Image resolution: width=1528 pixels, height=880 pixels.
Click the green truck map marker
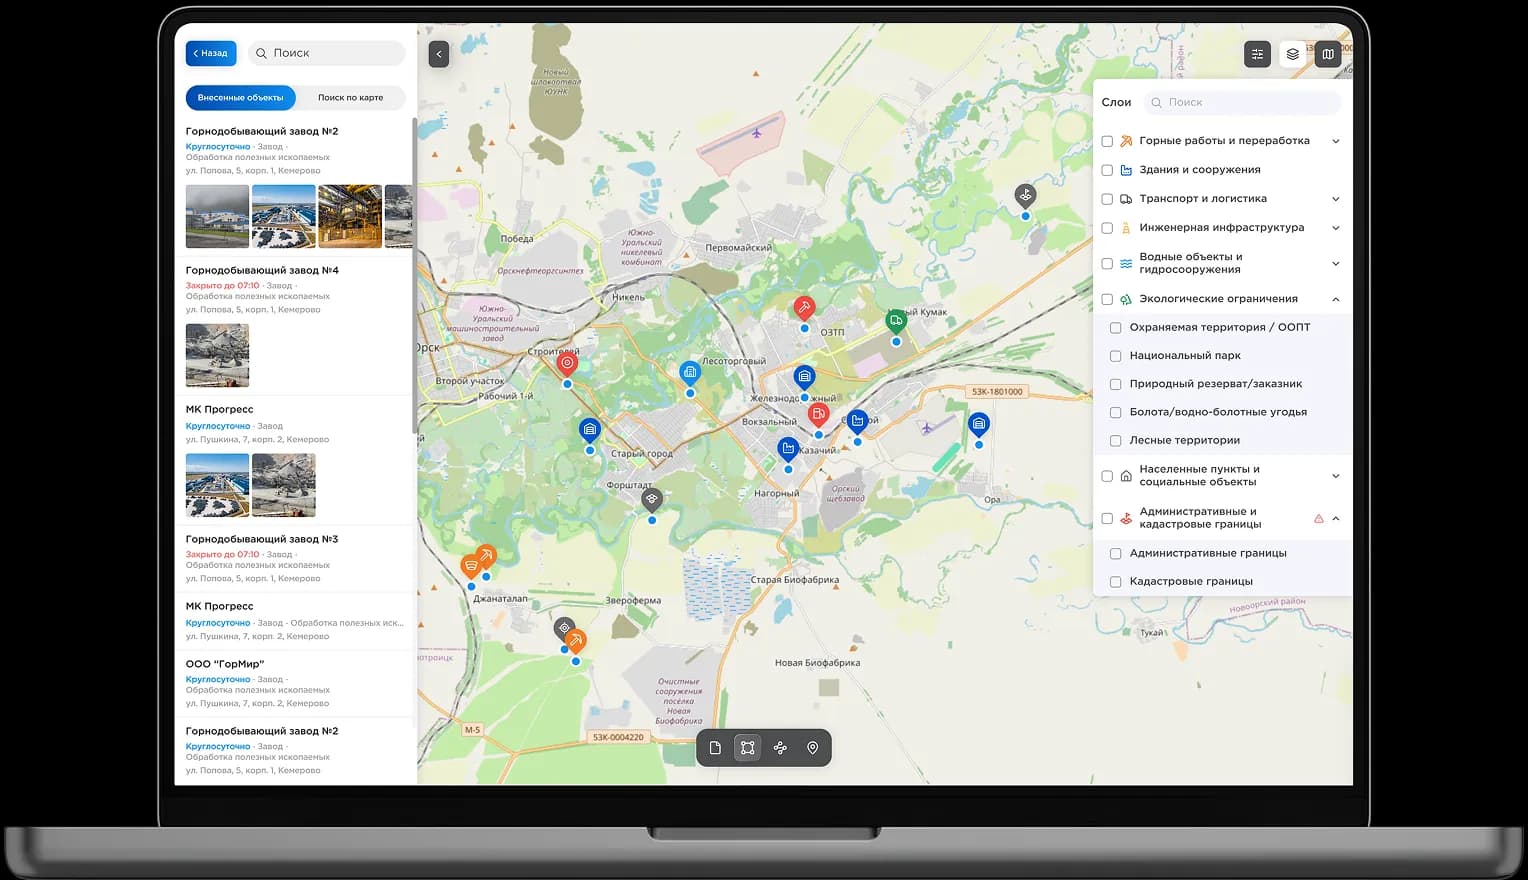coord(896,321)
